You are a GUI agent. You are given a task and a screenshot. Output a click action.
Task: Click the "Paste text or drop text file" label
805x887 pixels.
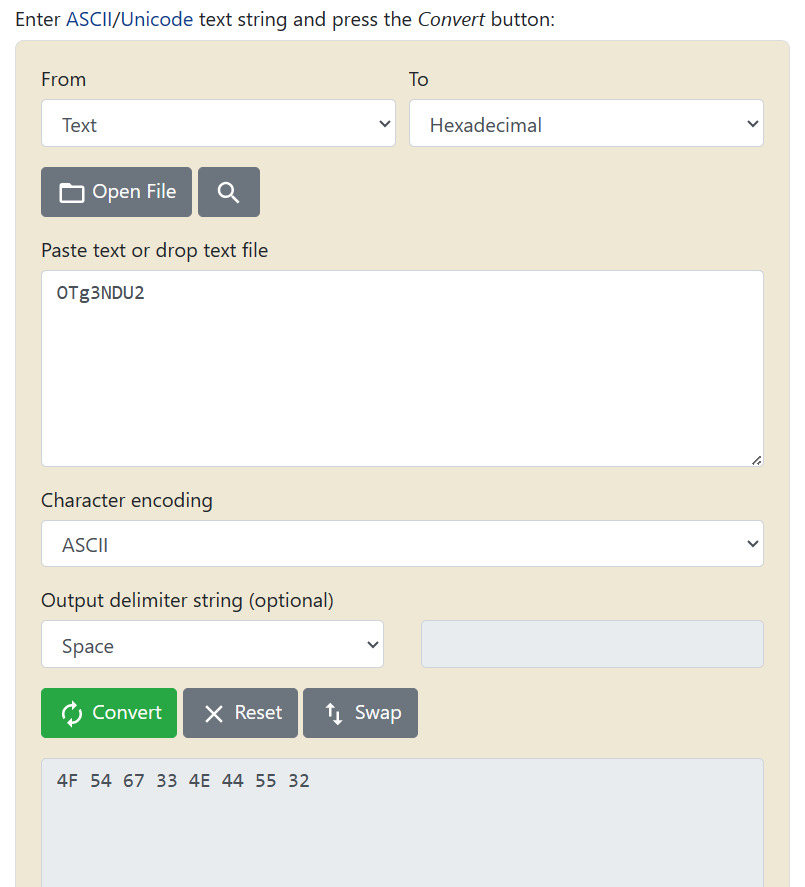pyautogui.click(x=154, y=250)
